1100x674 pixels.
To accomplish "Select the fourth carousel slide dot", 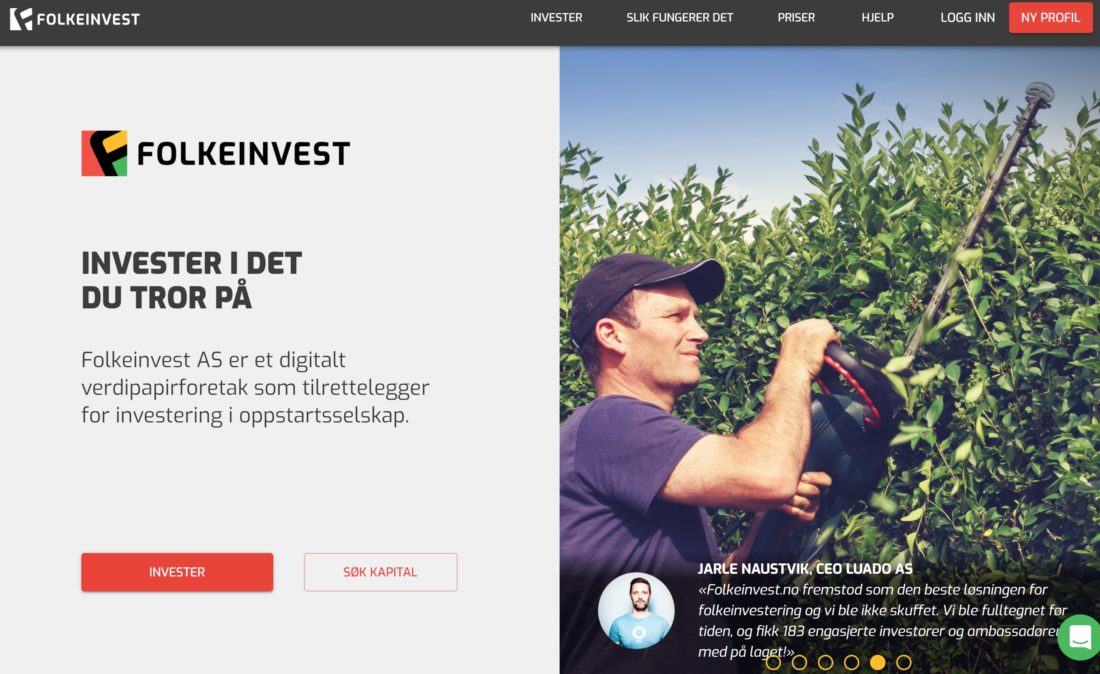I will (852, 662).
